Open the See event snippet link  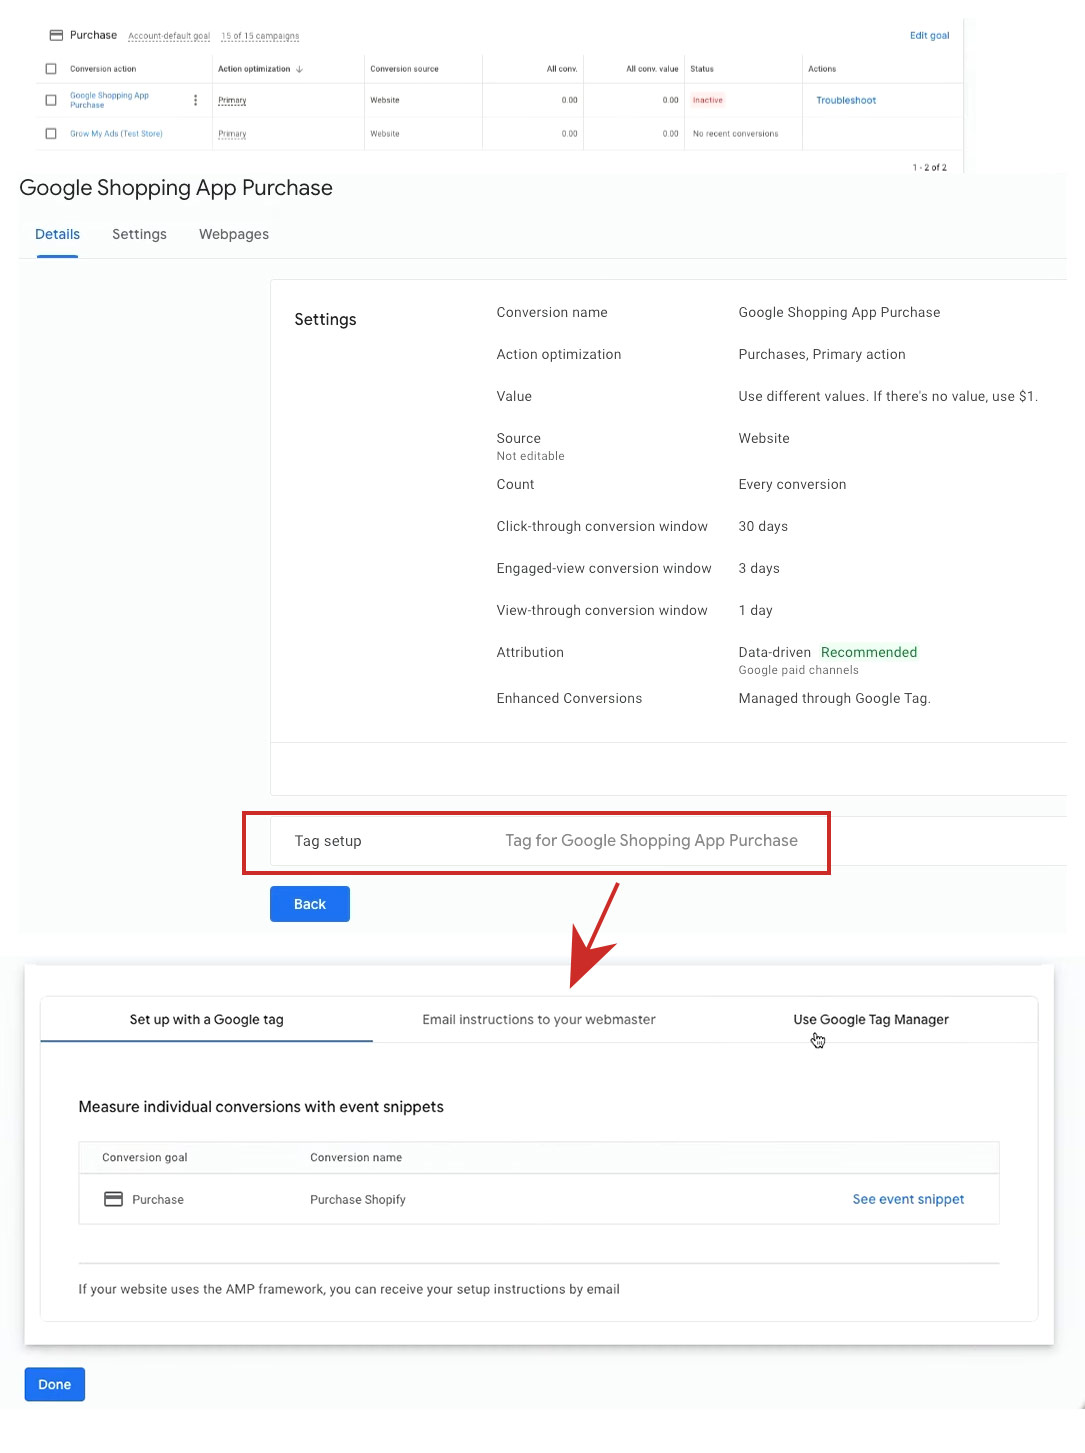tap(908, 1199)
